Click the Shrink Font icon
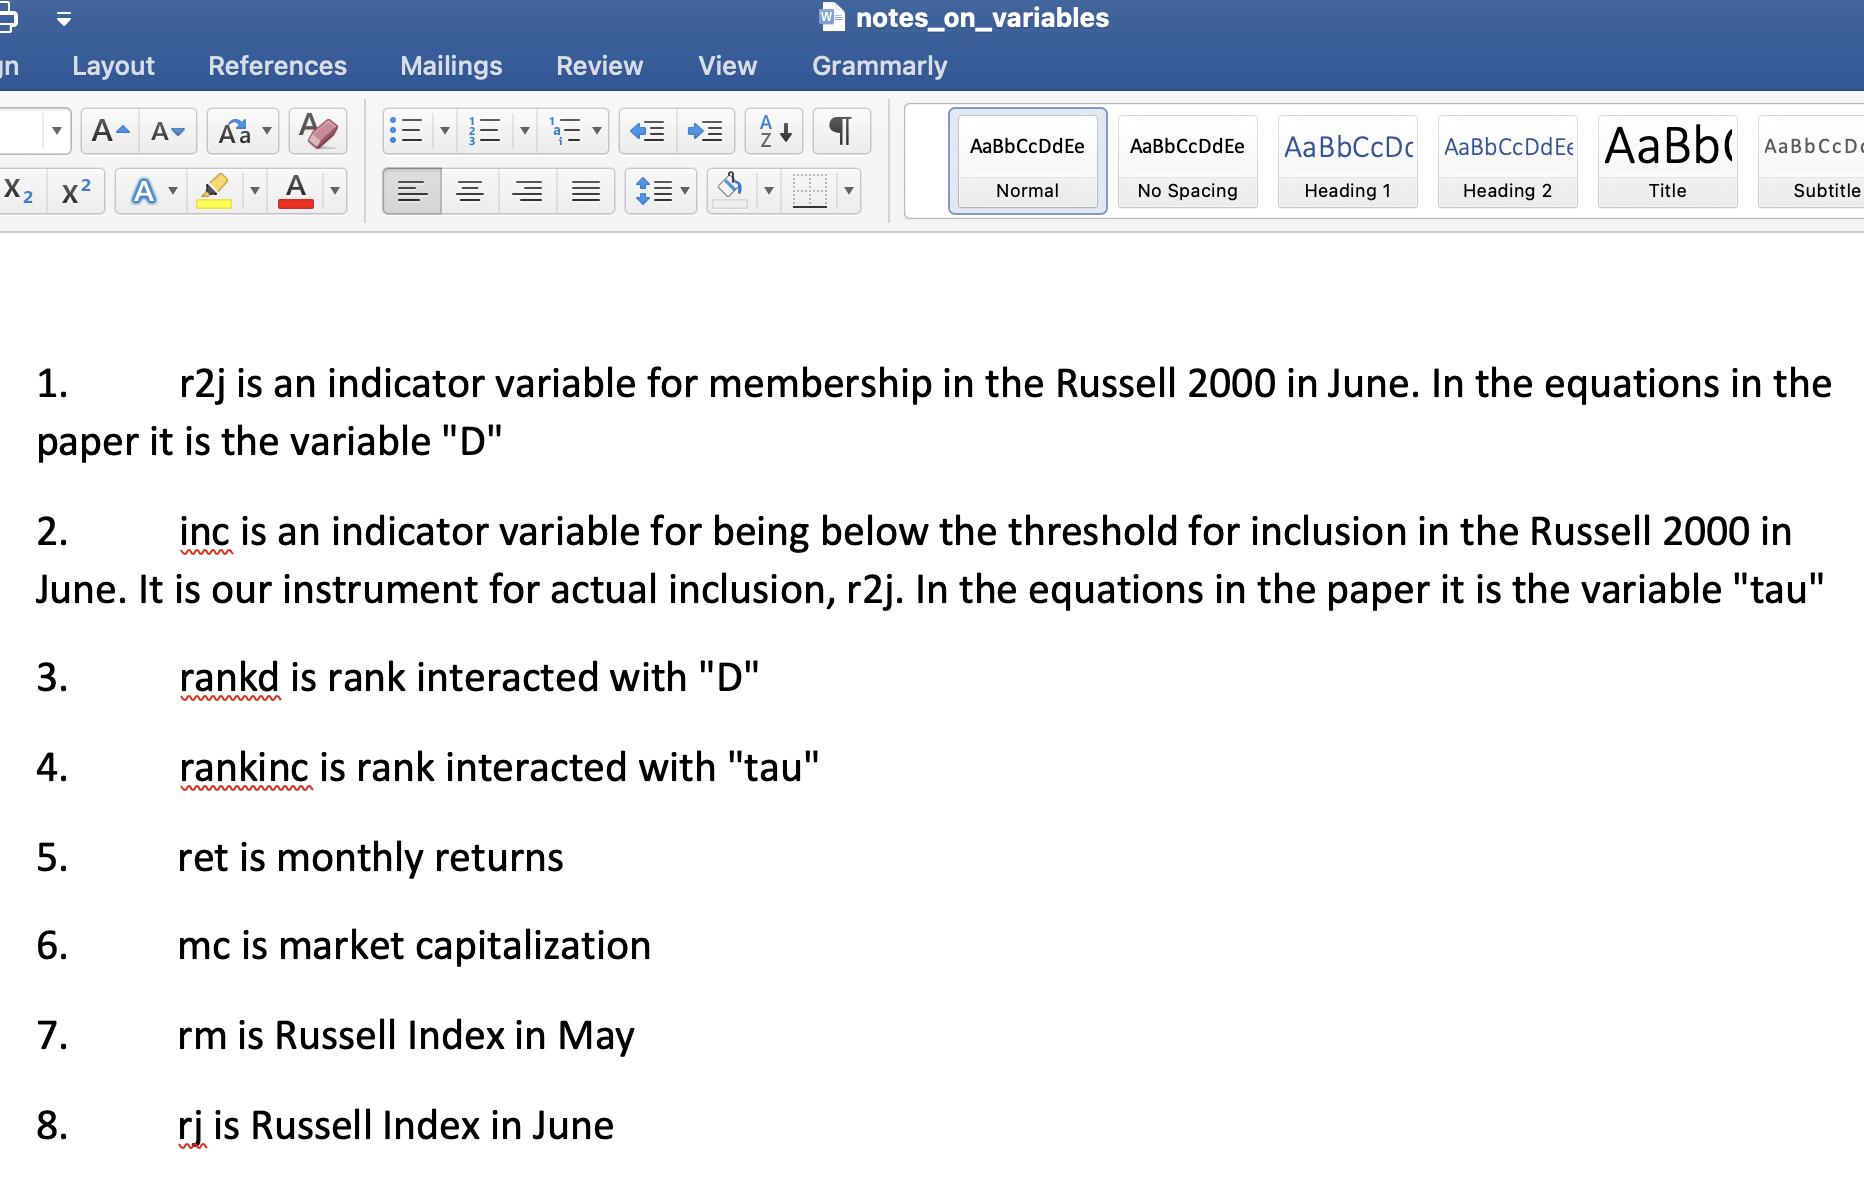Viewport: 1864px width, 1198px height. 167,131
